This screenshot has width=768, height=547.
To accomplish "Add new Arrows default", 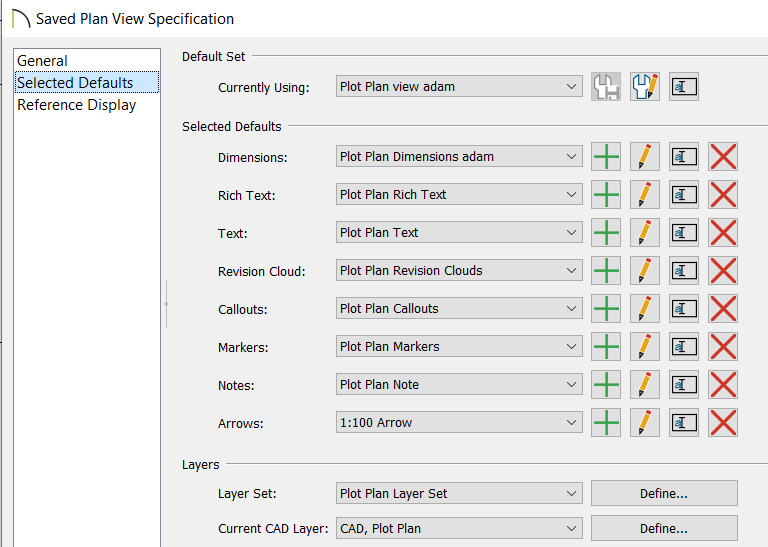I will (606, 423).
